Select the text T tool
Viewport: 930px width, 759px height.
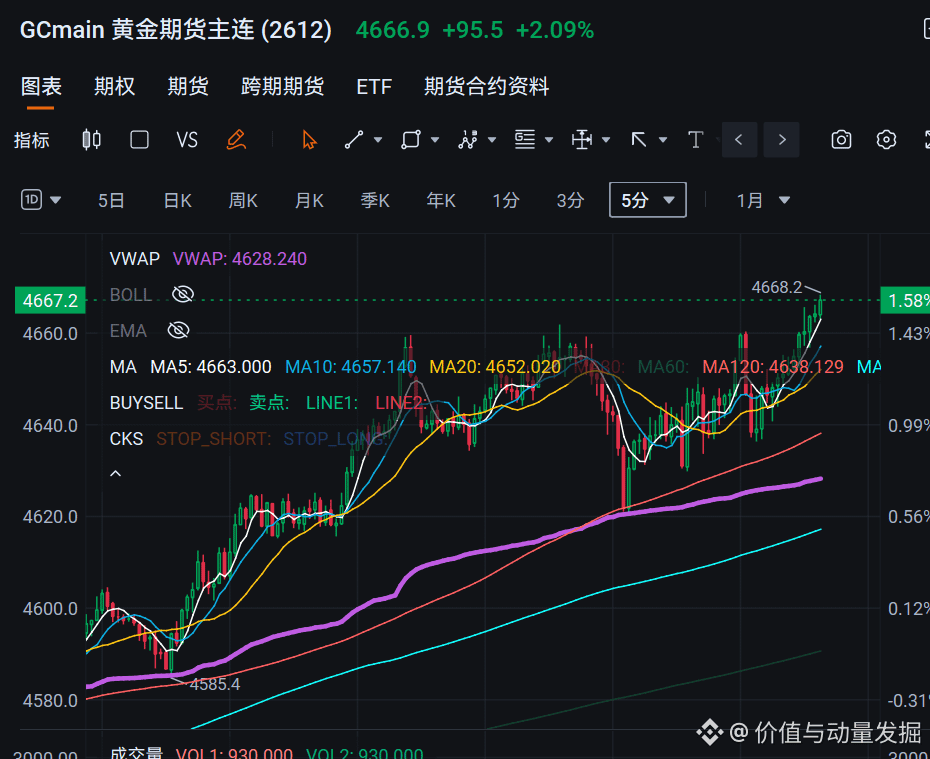pos(695,140)
